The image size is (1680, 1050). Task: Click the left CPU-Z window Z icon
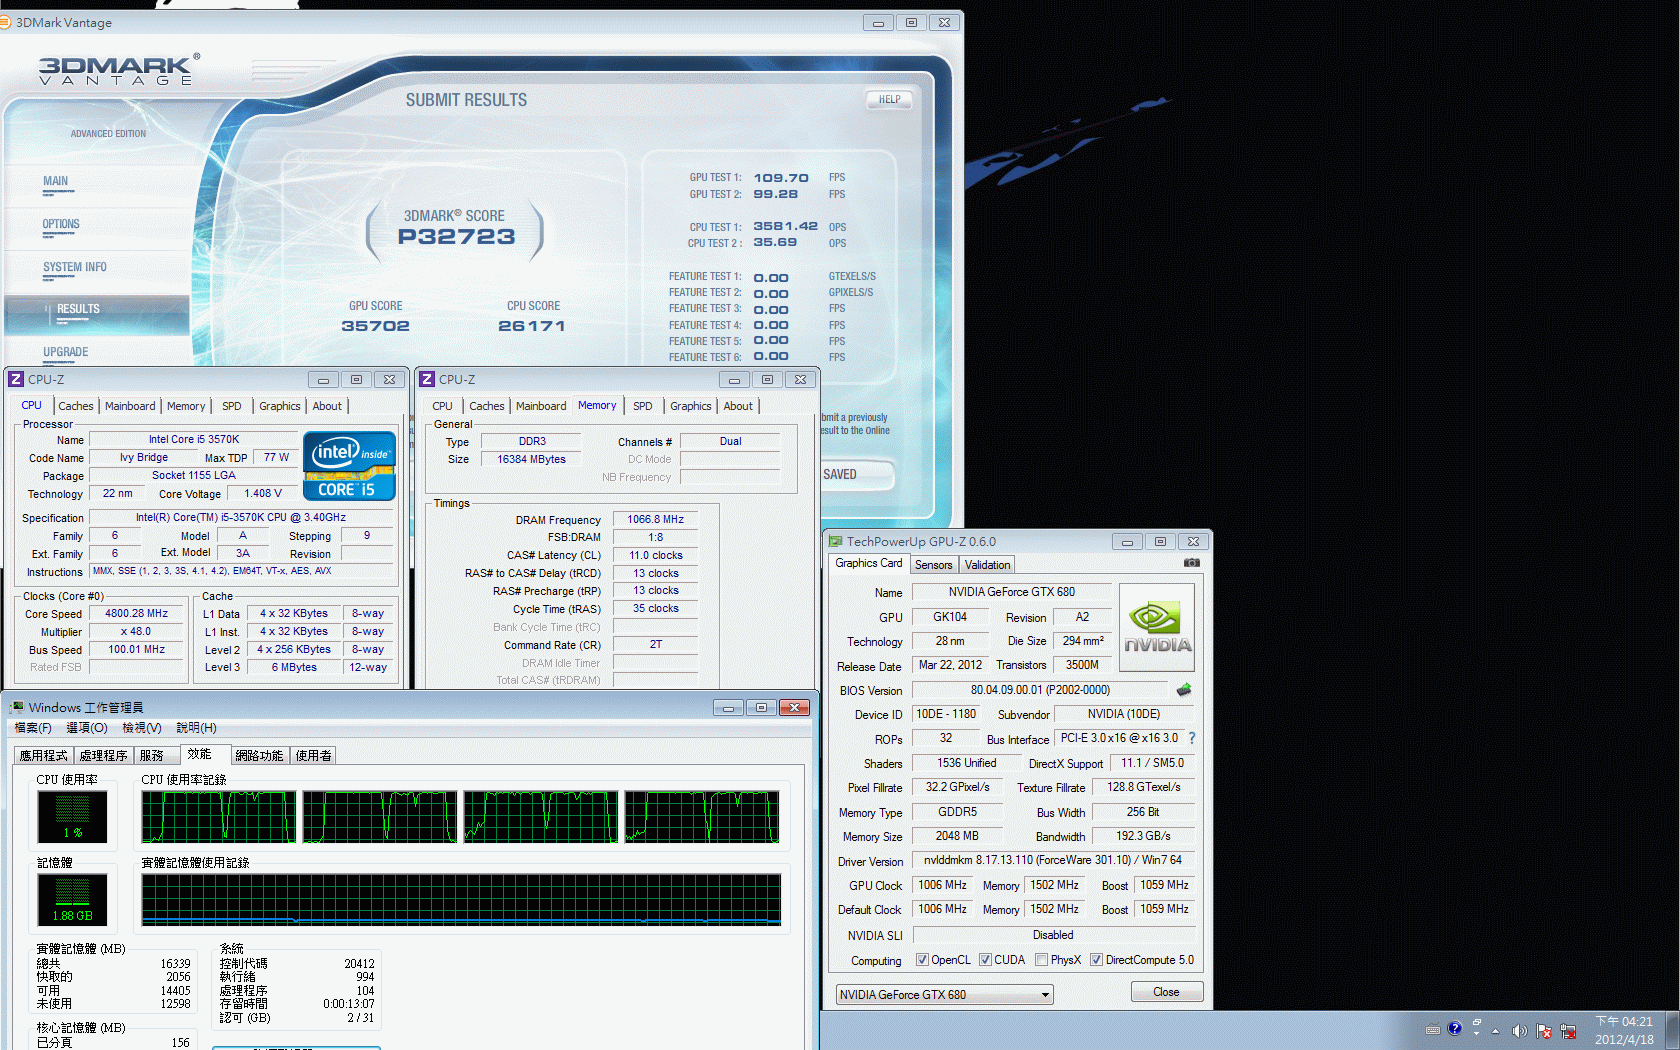pos(15,379)
